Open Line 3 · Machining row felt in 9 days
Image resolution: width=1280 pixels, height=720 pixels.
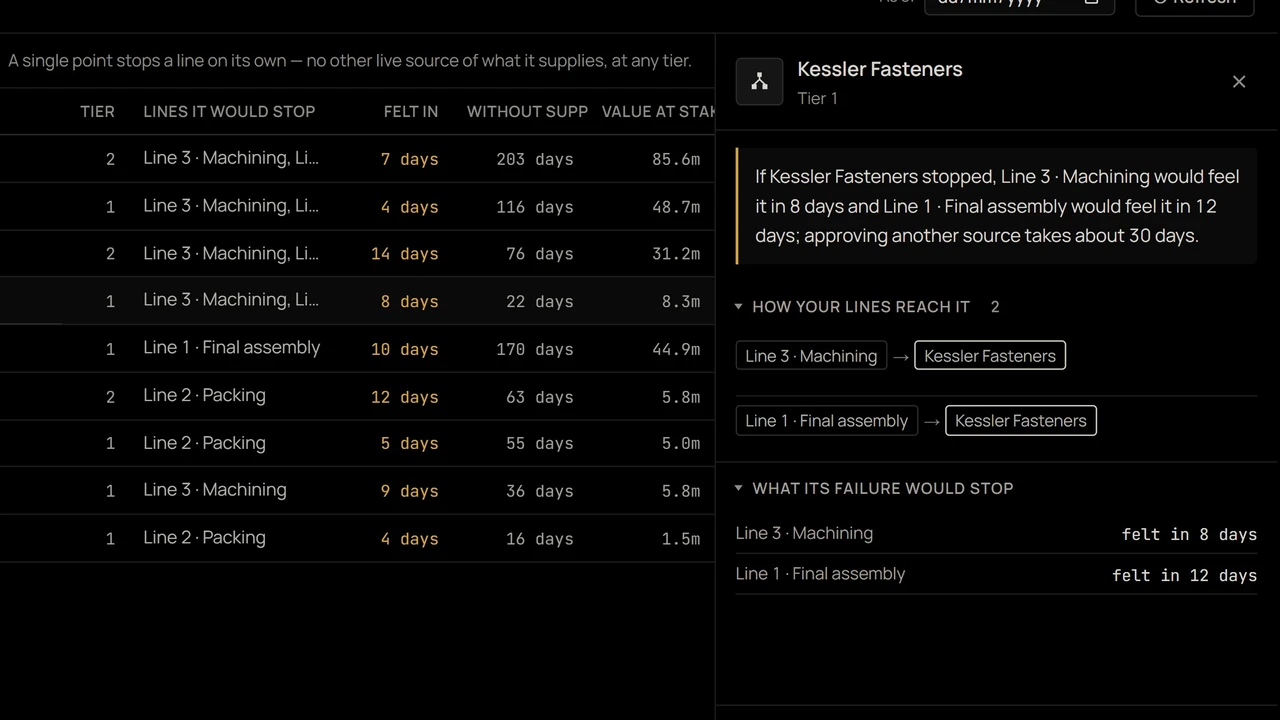click(x=357, y=490)
